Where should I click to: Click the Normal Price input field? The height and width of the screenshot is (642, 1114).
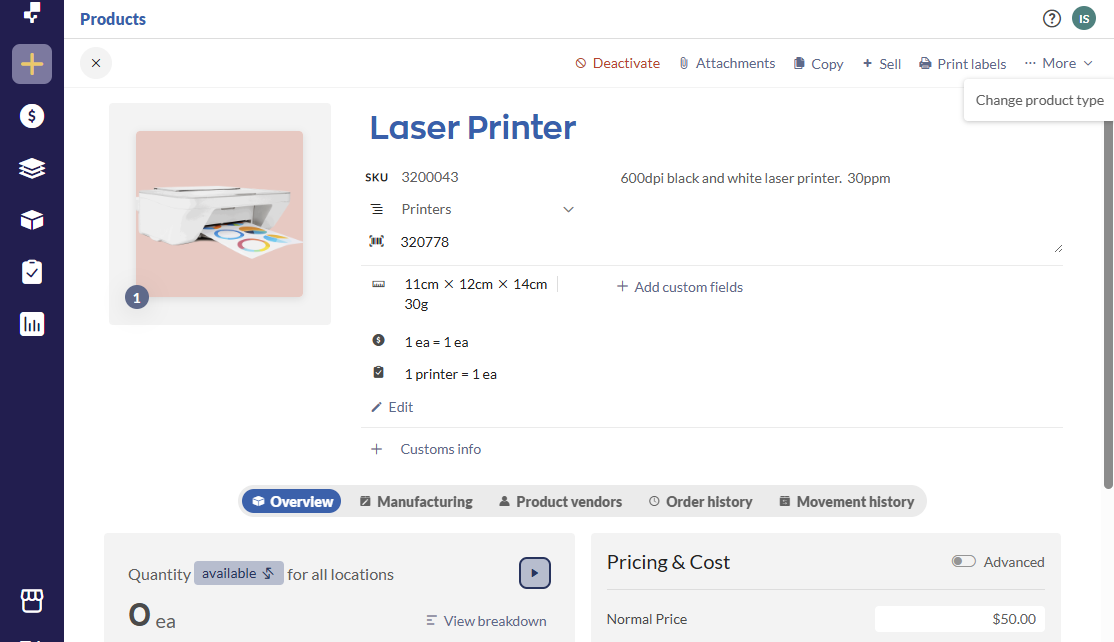click(x=959, y=619)
